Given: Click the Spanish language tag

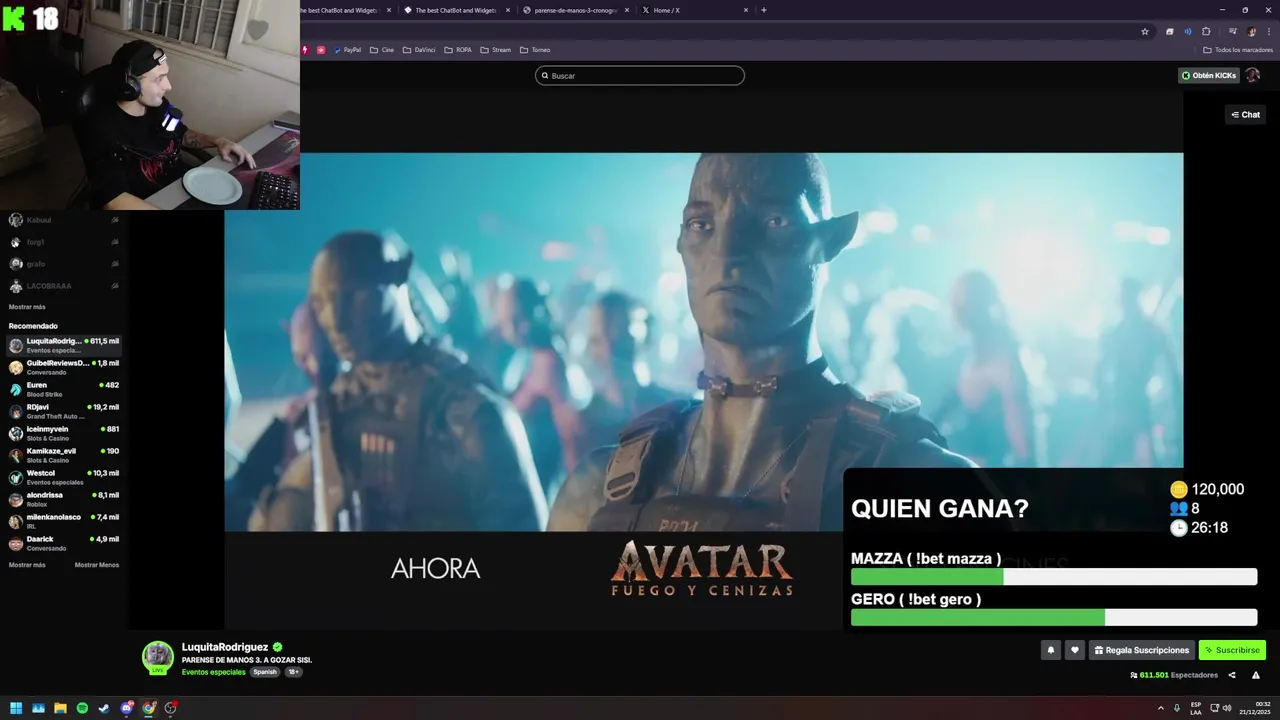Looking at the screenshot, I should 265,672.
